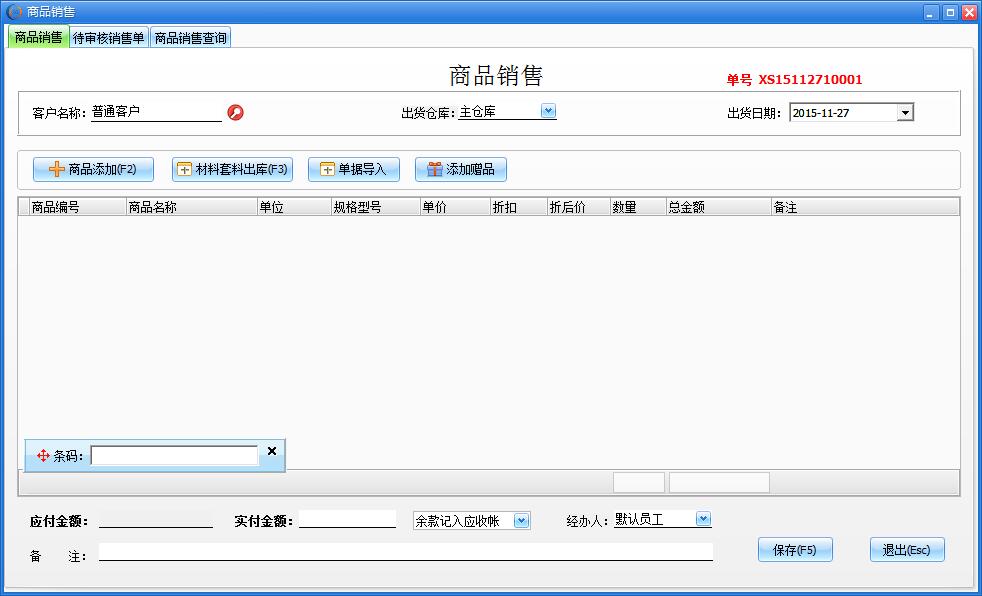This screenshot has width=982, height=596.
Task: Close the 条码 barcode panel
Action: tap(272, 451)
